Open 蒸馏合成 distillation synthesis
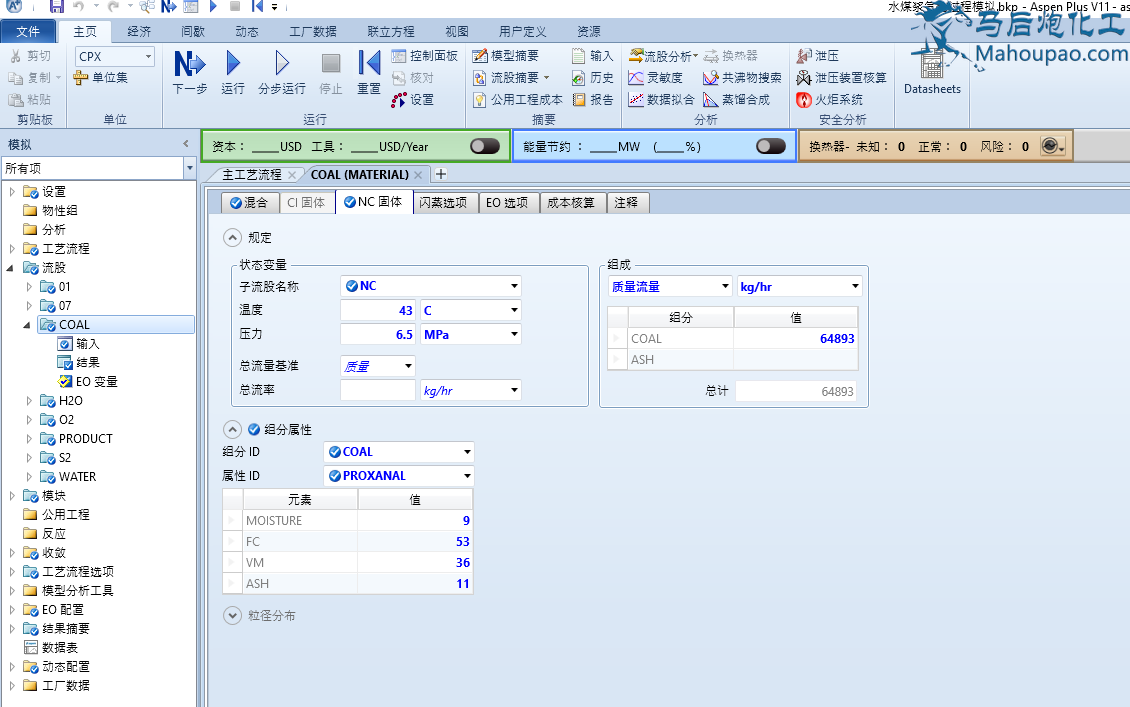 (737, 99)
